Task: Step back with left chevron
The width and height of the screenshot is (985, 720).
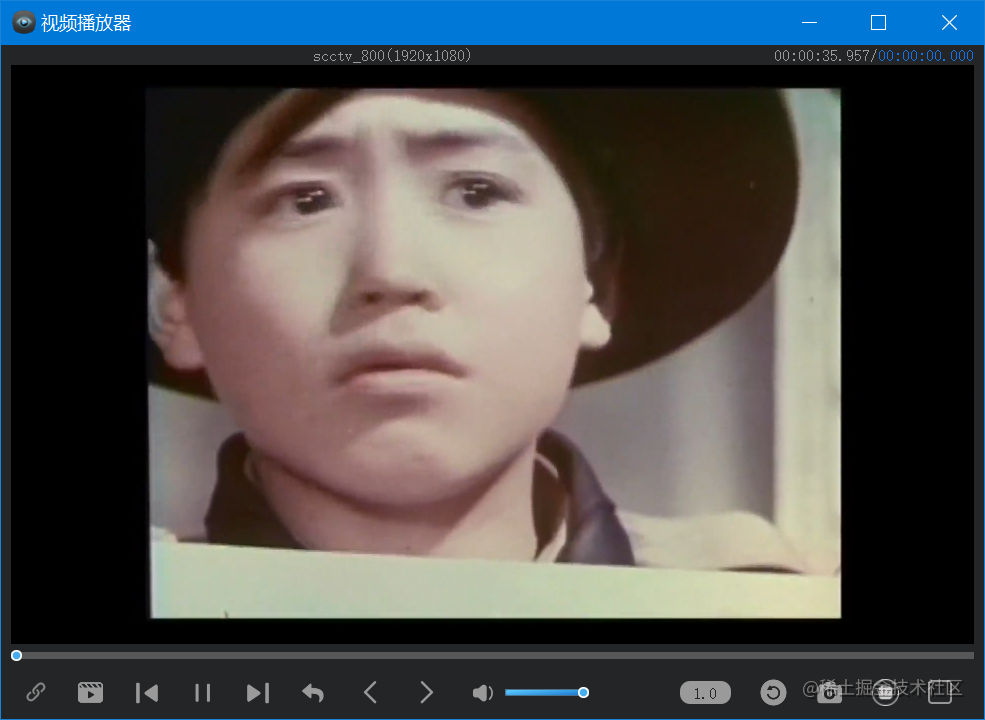Action: [x=370, y=692]
